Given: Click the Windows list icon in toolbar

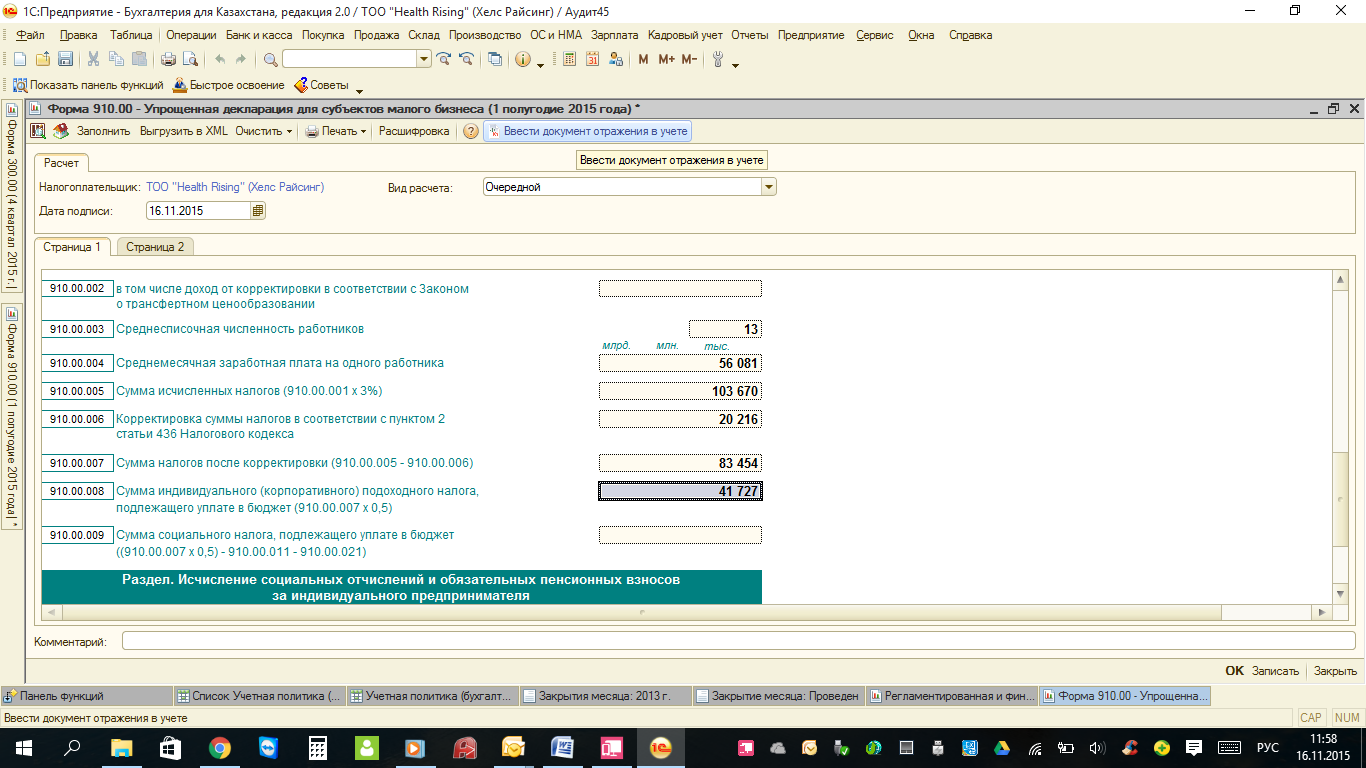Looking at the screenshot, I should click(495, 59).
